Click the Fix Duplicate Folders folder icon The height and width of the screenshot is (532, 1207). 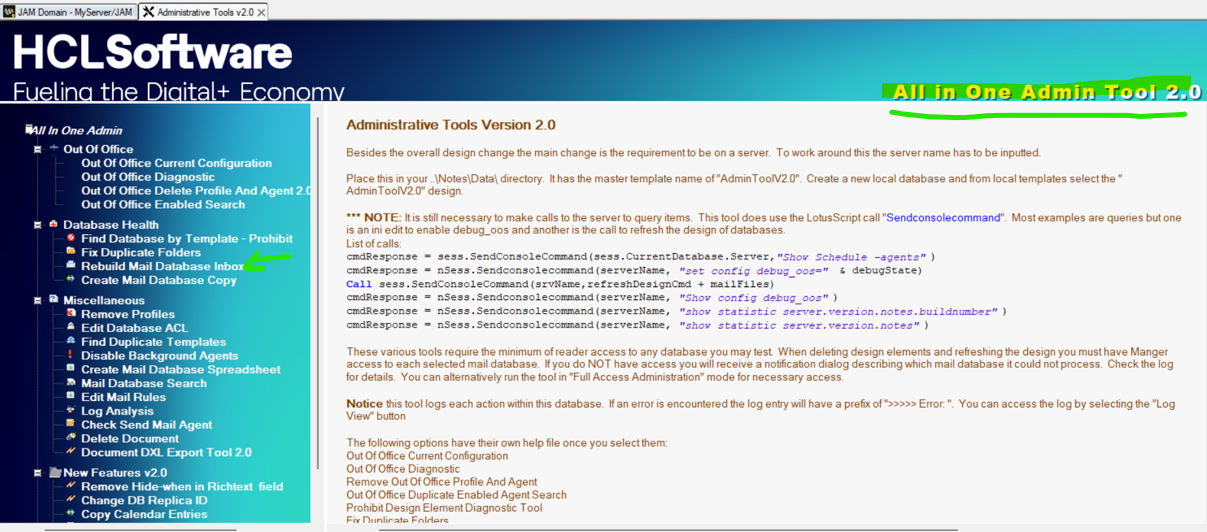click(71, 253)
